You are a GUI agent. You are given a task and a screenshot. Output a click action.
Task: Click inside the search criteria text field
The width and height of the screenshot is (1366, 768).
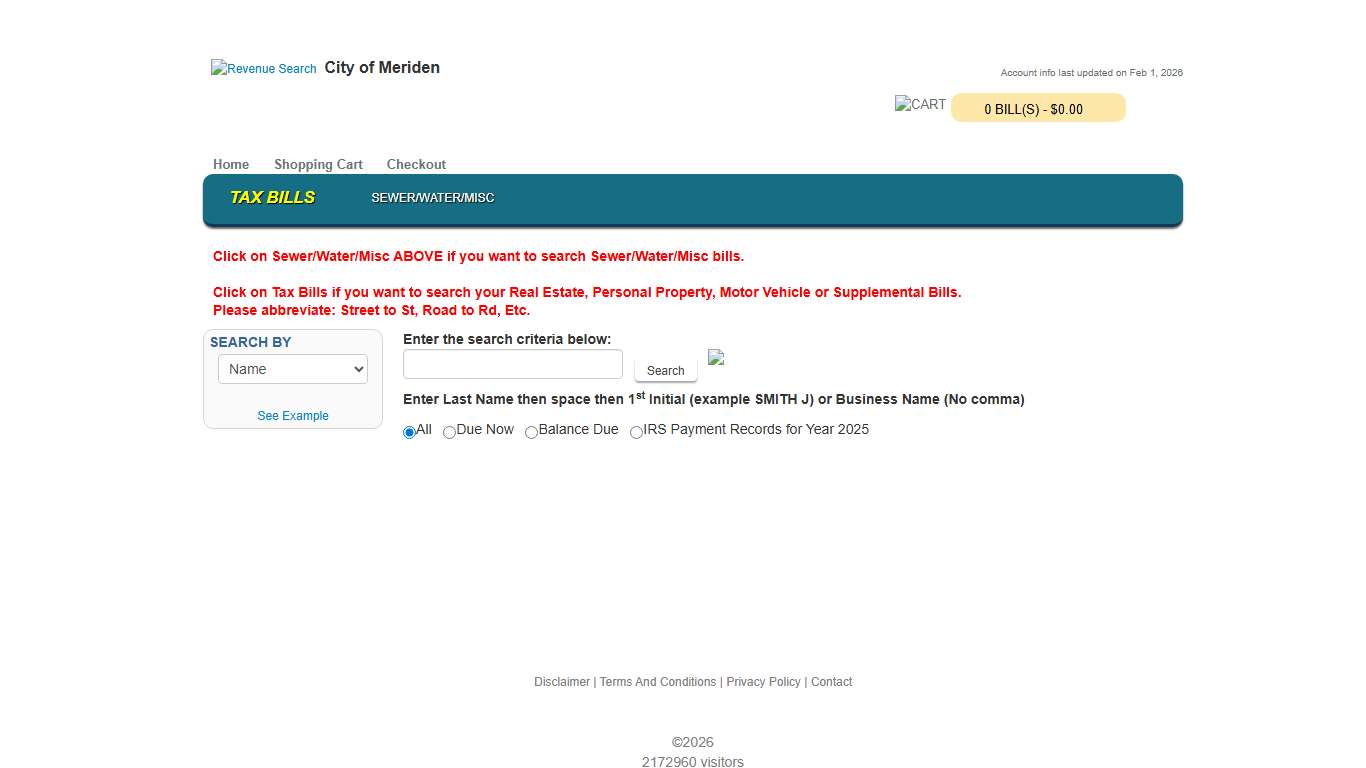[512, 363]
